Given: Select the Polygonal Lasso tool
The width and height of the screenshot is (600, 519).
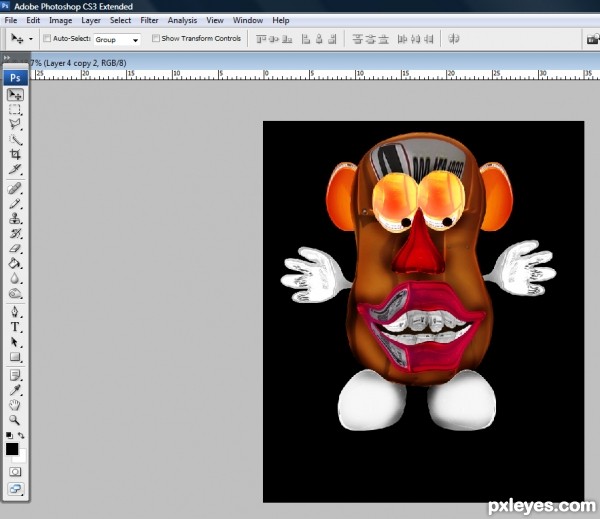Looking at the screenshot, I should point(15,124).
